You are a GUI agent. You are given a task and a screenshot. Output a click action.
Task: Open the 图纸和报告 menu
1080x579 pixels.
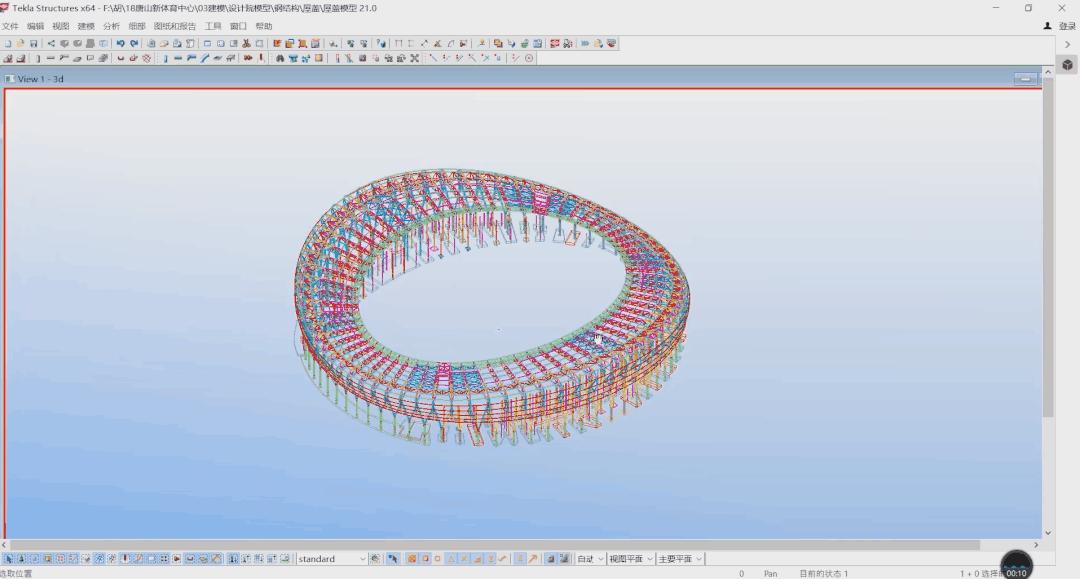click(175, 26)
